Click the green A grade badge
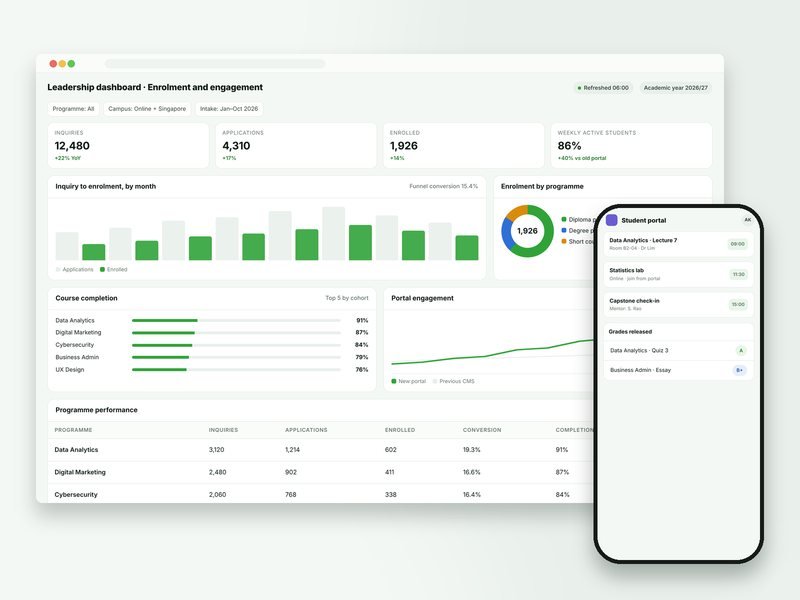This screenshot has height=600, width=800. pyautogui.click(x=741, y=351)
